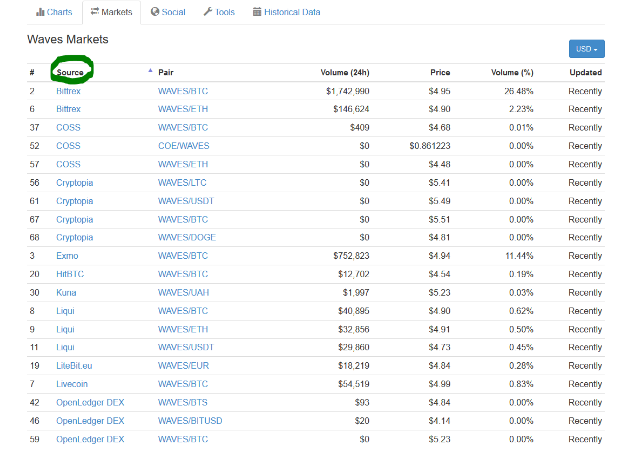Open Cryptopia link in row 67

75,220
